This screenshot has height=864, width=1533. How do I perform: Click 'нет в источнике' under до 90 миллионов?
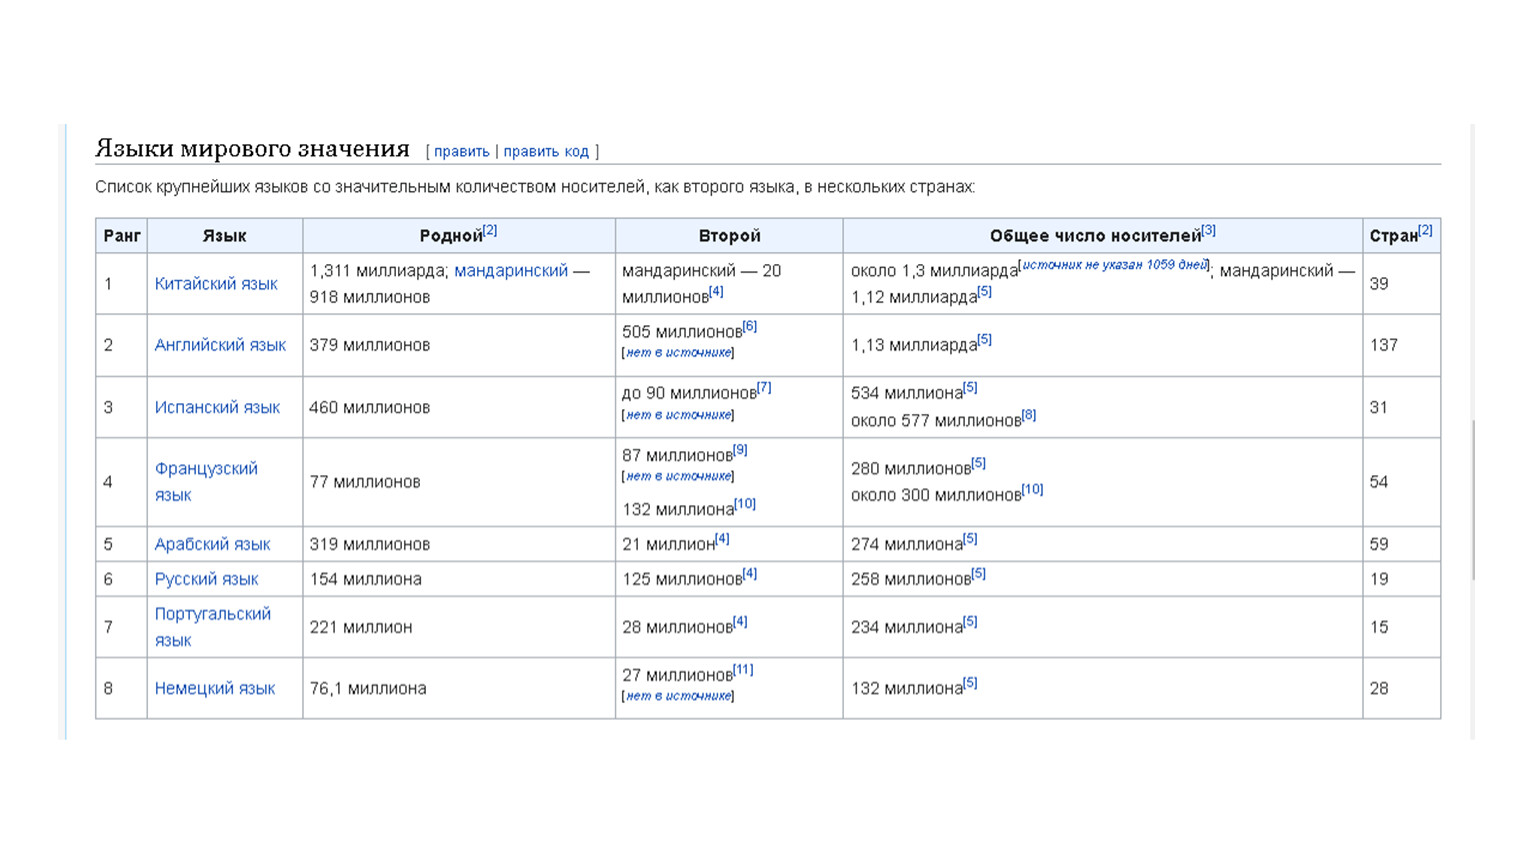pos(678,415)
